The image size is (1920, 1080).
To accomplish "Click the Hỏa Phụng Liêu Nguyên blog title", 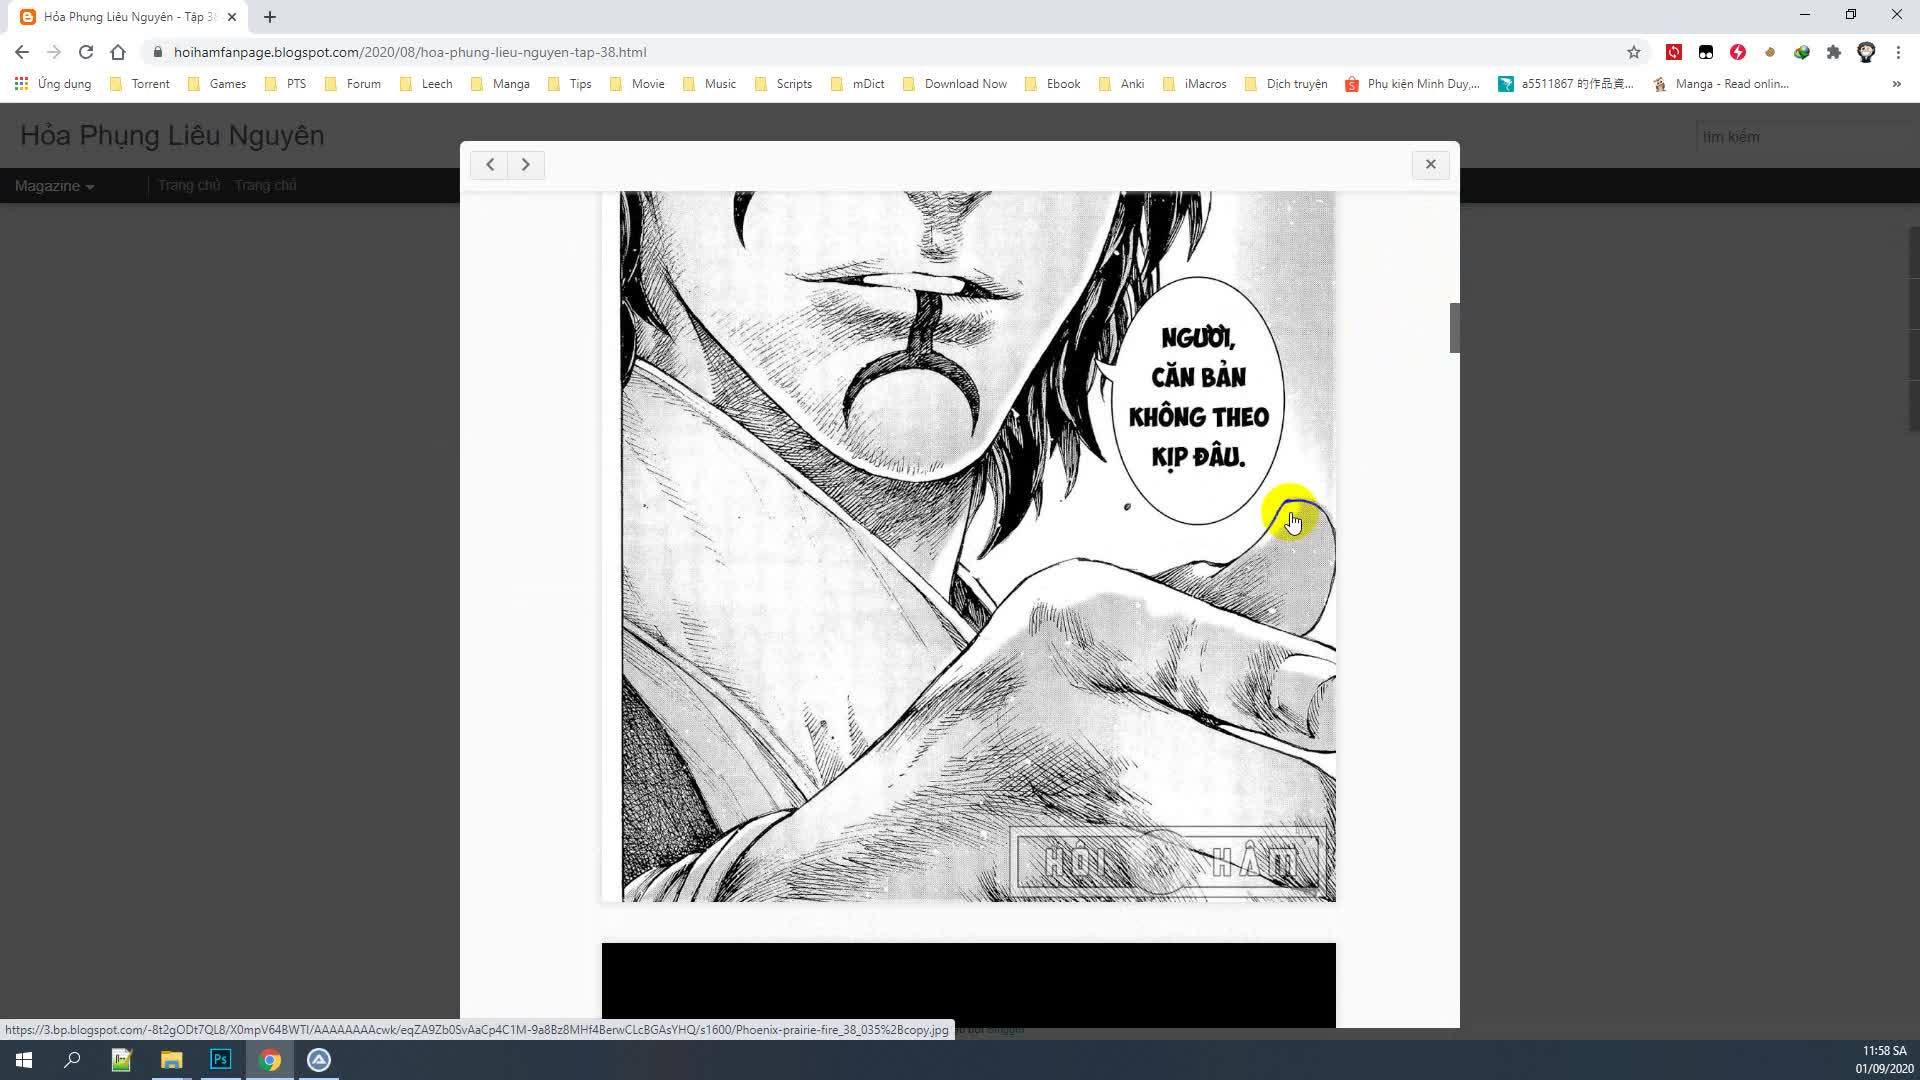I will click(x=172, y=136).
